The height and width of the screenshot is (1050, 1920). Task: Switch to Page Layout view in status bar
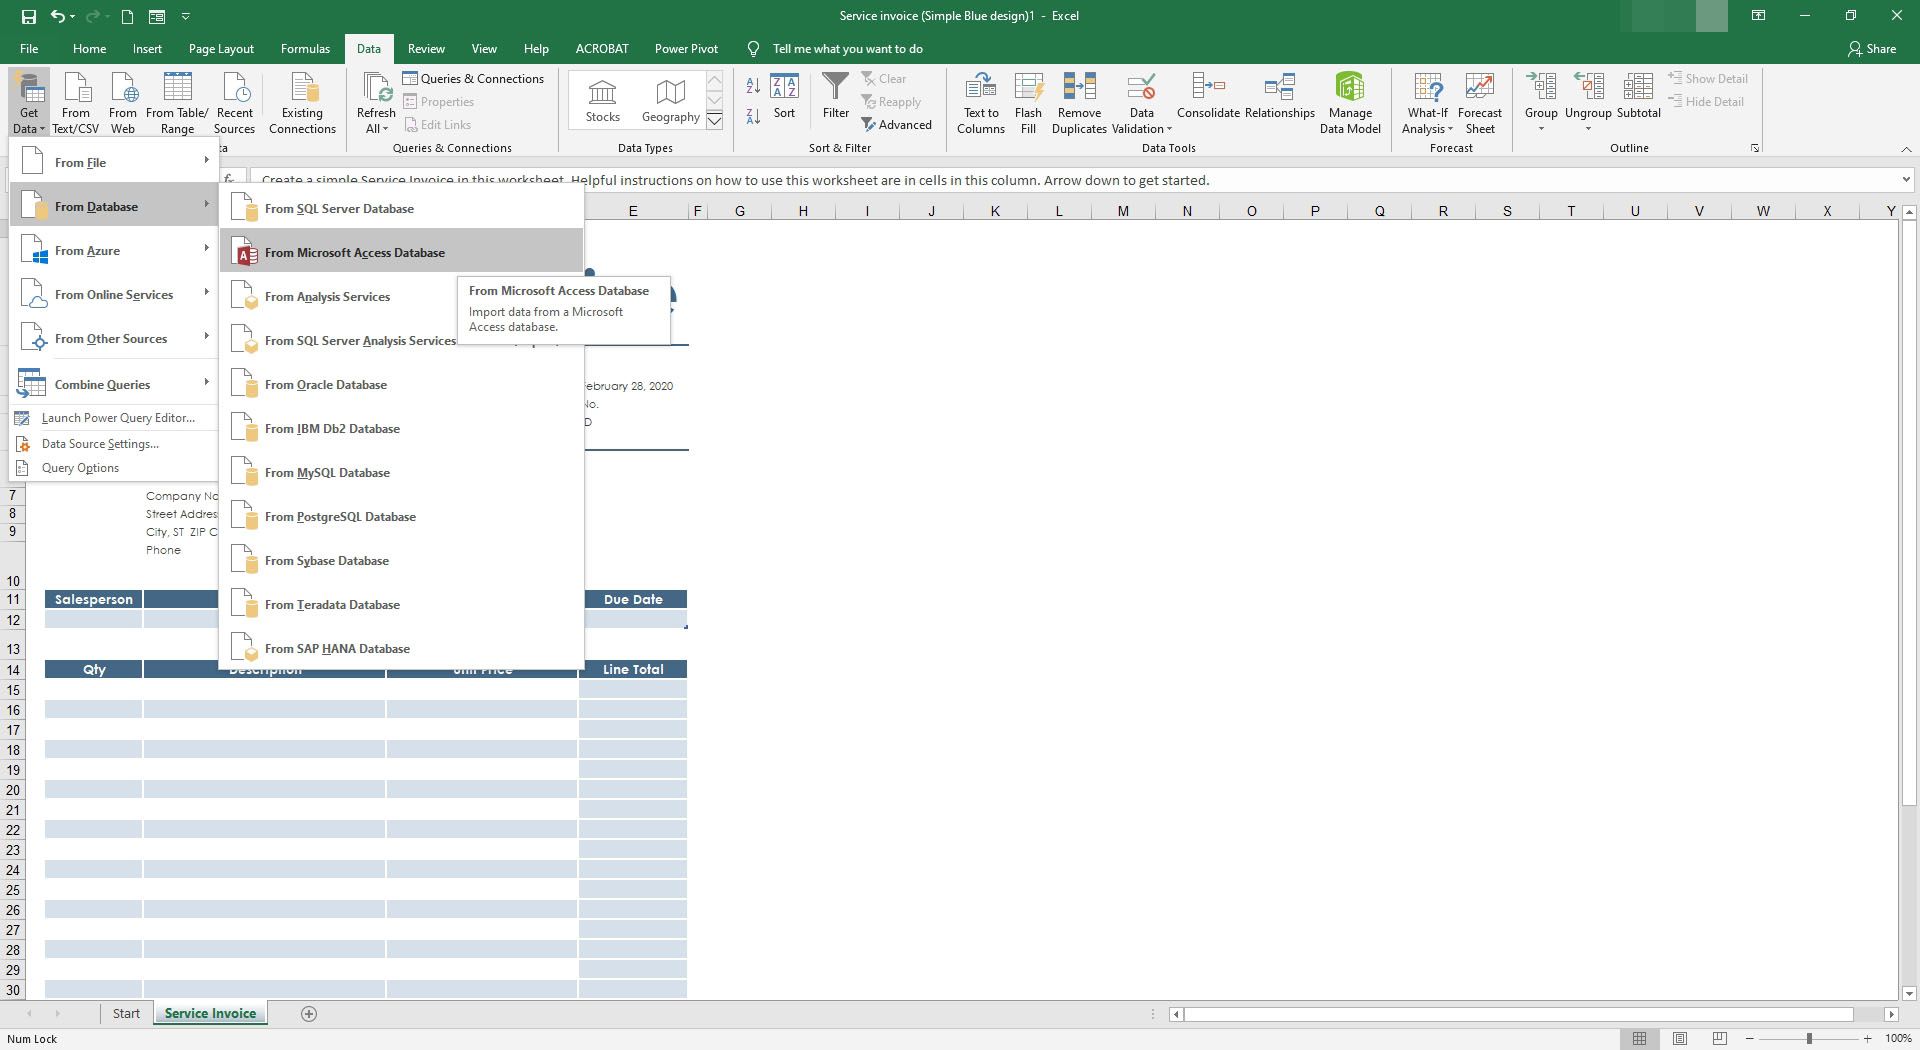[1680, 1039]
